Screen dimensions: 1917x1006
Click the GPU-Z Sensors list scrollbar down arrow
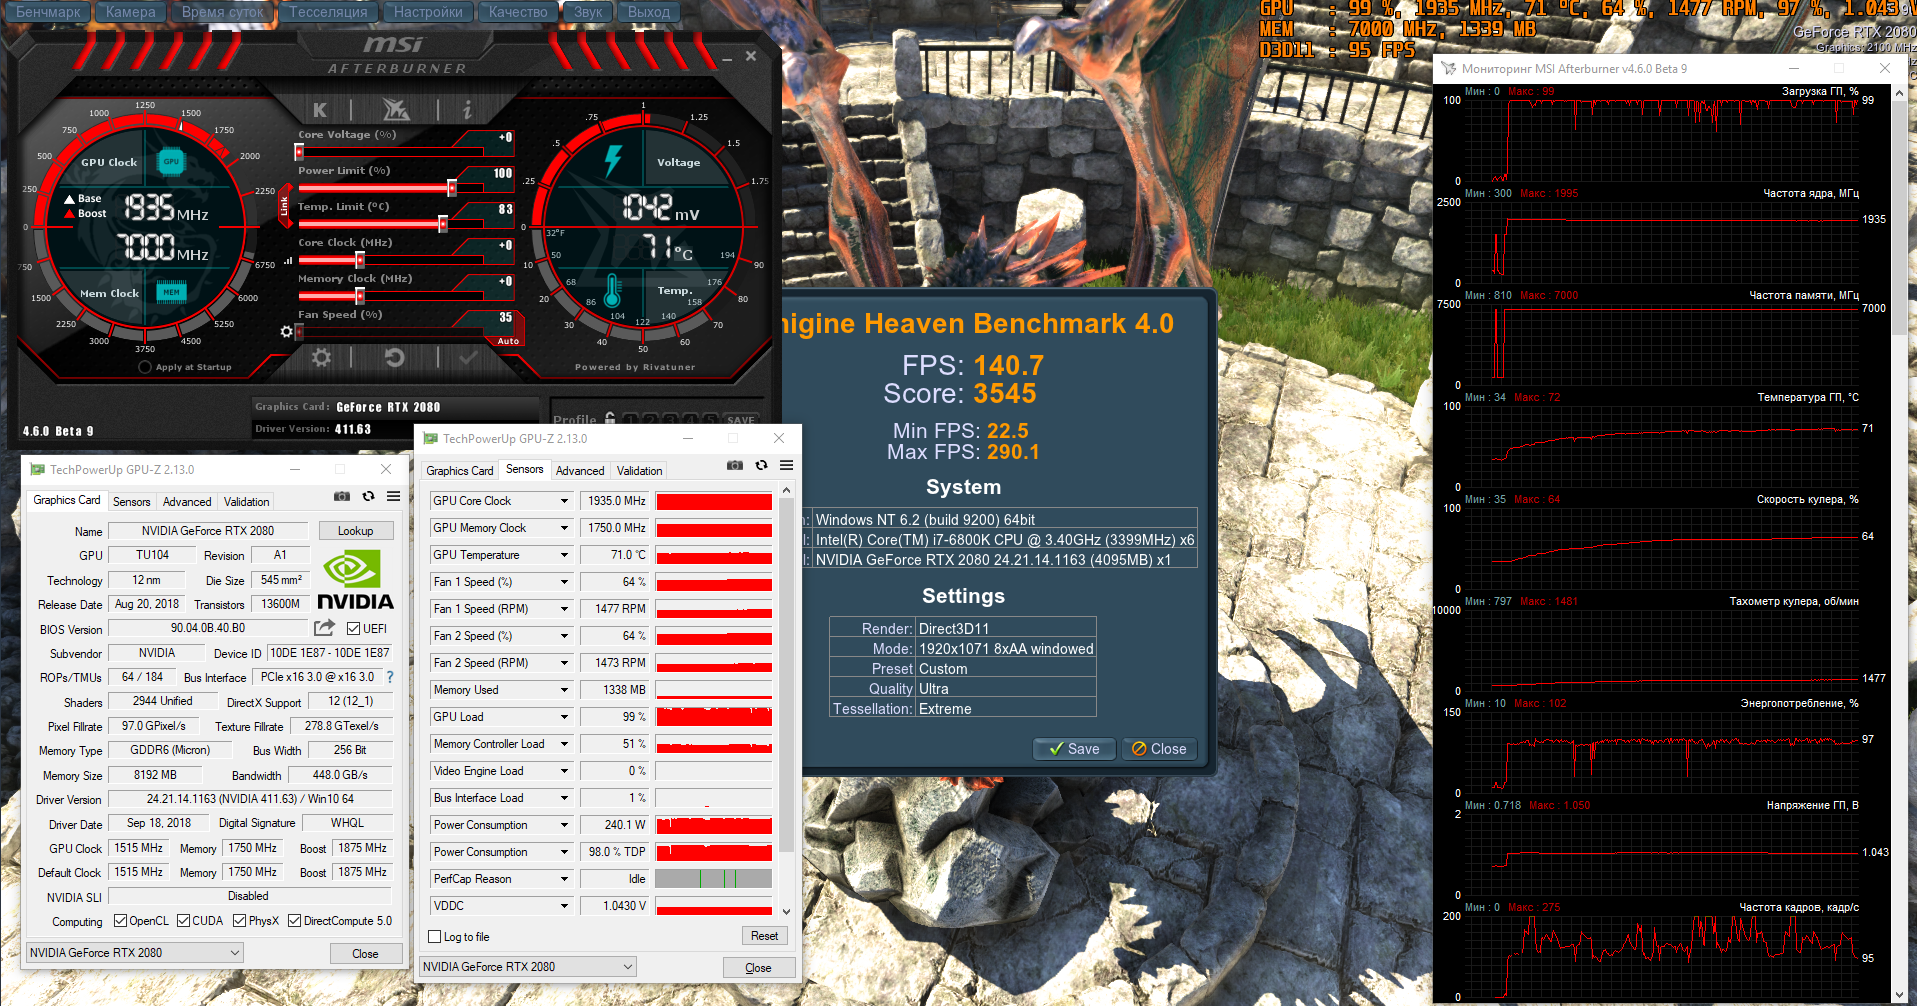[x=787, y=911]
